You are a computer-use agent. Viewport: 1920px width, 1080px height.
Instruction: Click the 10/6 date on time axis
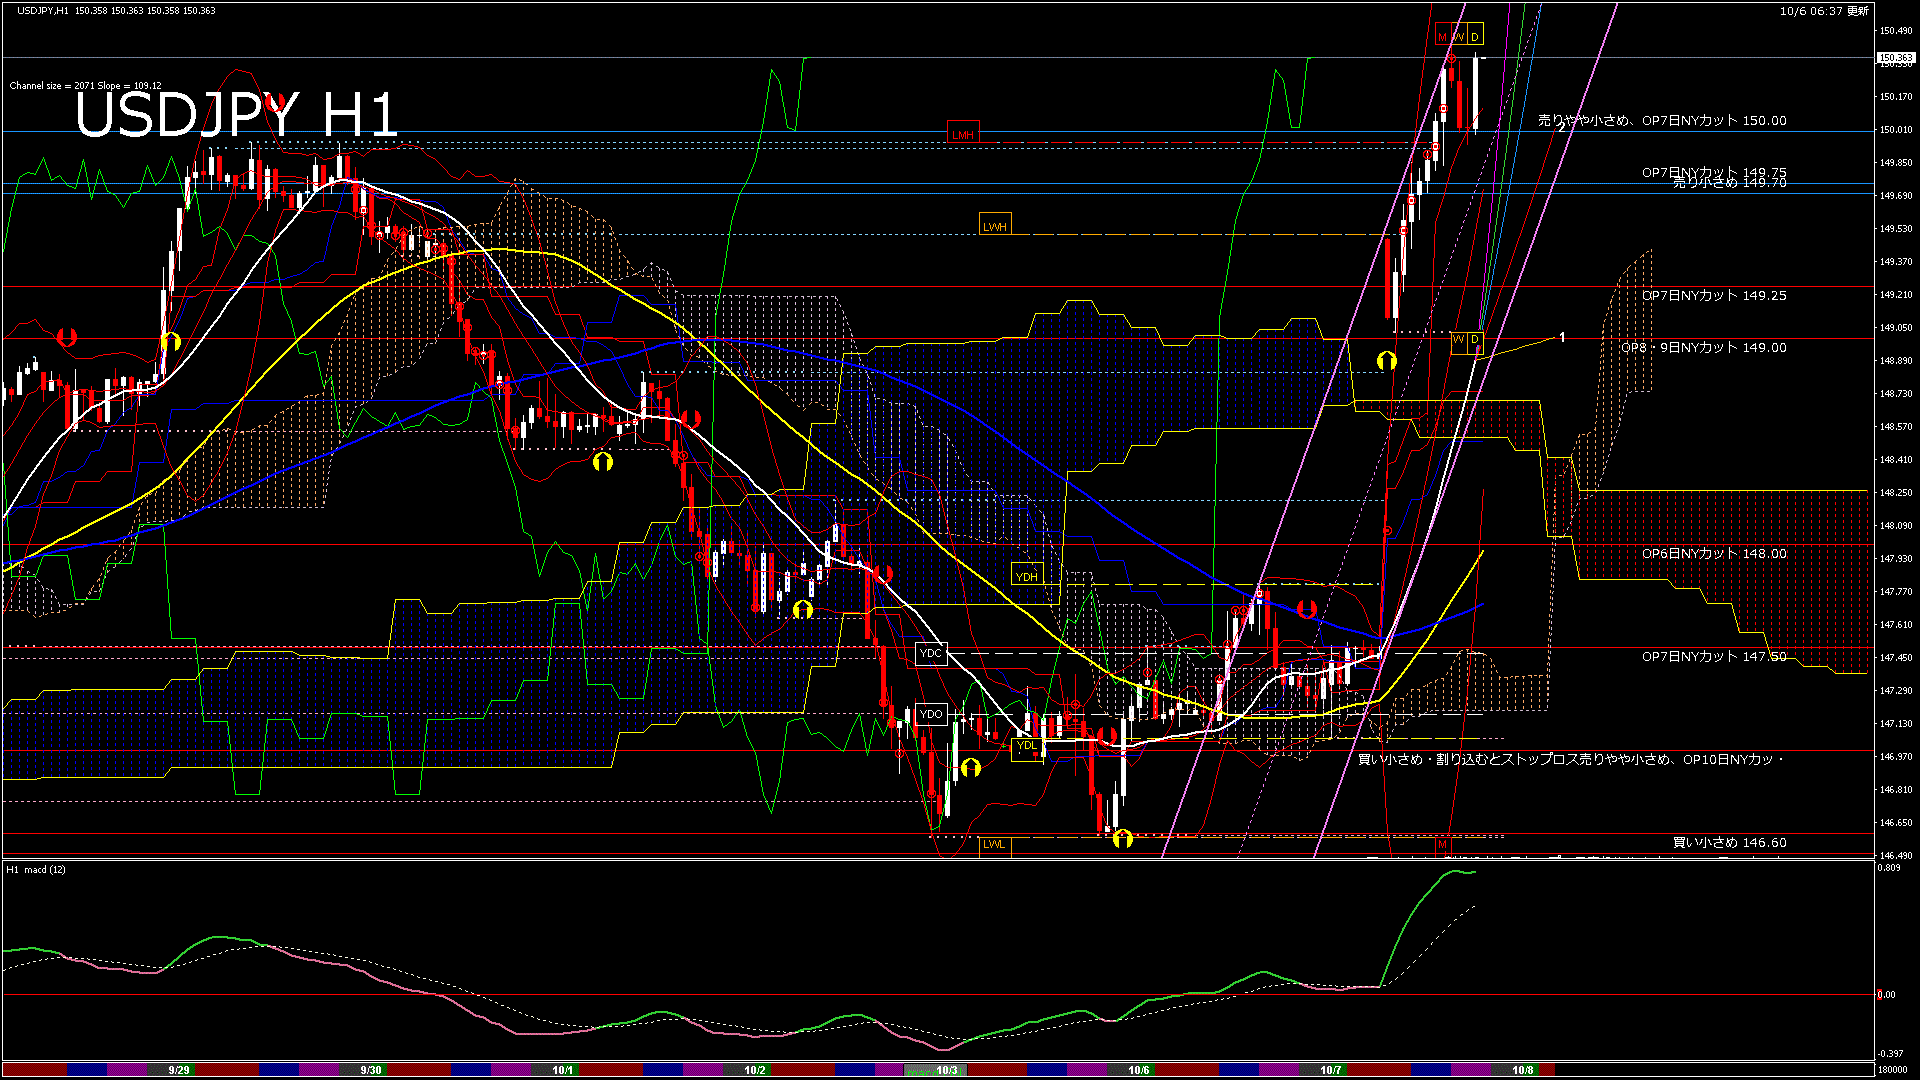(1138, 1070)
